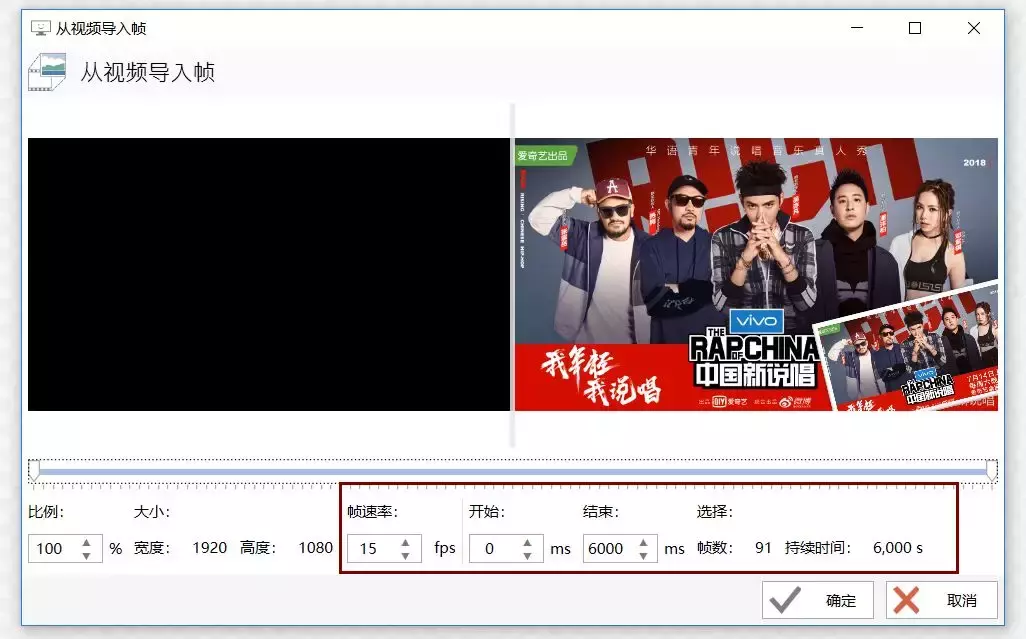Click the black start frame preview
The image size is (1026, 639).
coord(269,274)
